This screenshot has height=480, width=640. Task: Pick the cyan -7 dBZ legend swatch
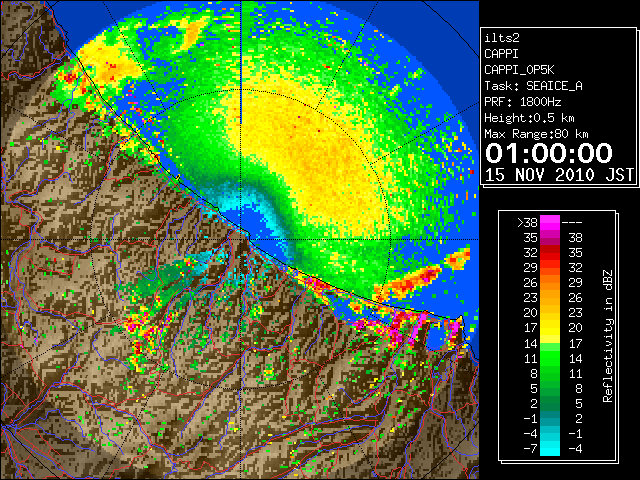pyautogui.click(x=550, y=448)
